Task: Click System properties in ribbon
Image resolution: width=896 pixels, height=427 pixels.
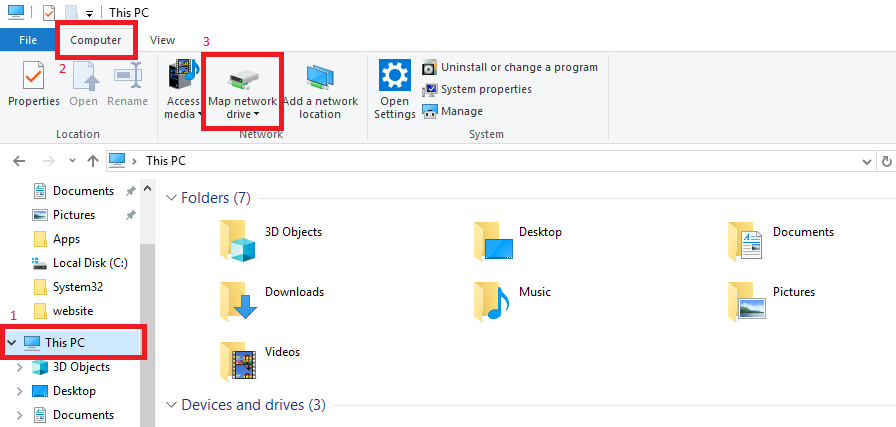Action: [485, 89]
